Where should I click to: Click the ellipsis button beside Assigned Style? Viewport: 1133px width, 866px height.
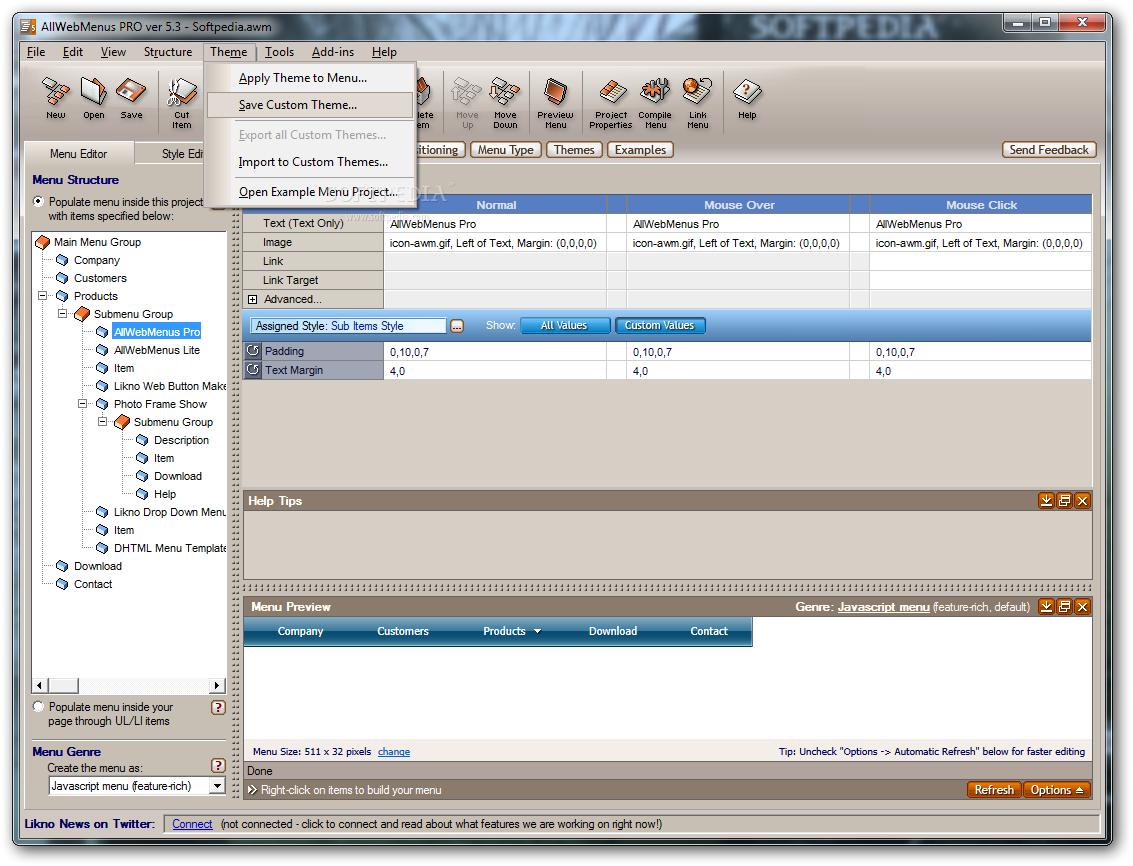tap(457, 326)
